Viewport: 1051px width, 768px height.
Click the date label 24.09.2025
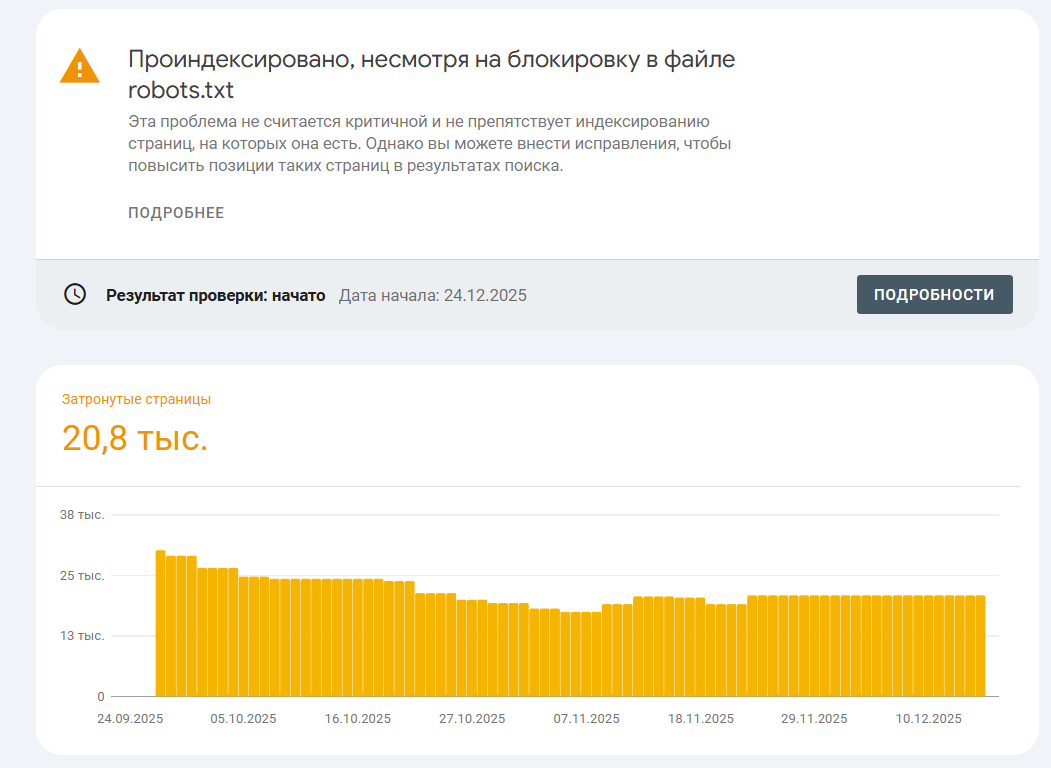pos(130,718)
